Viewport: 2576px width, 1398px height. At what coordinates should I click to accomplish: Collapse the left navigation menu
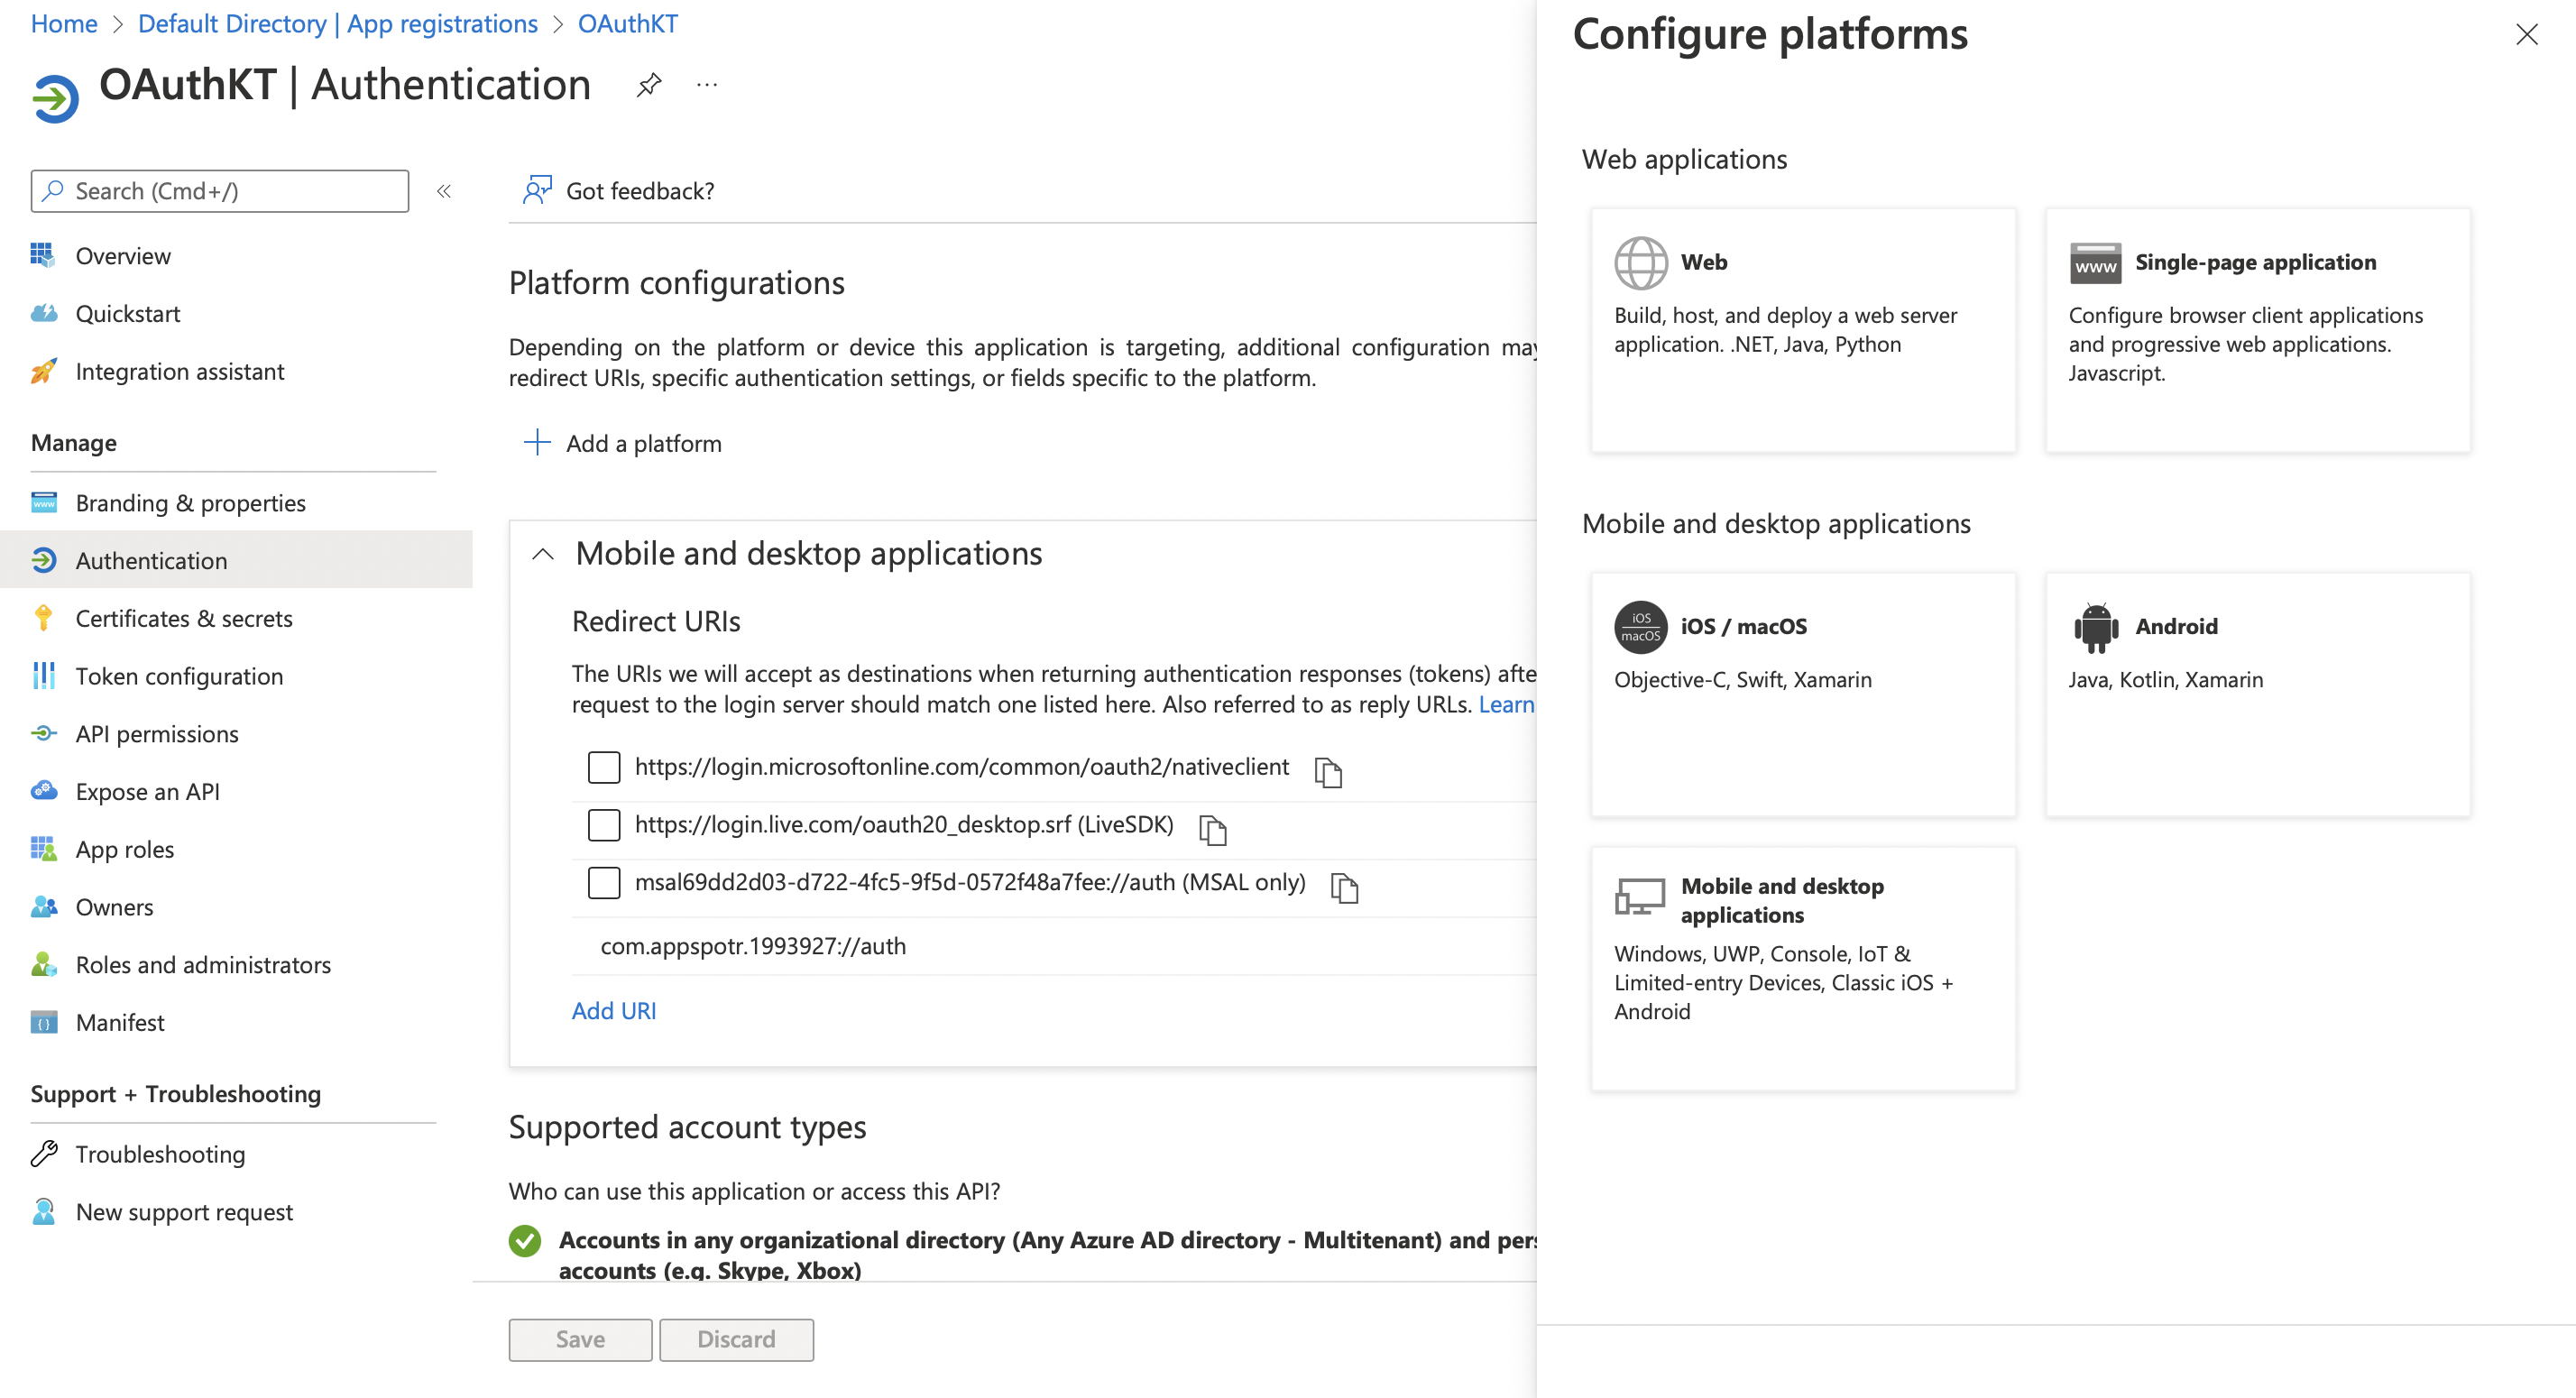[x=444, y=191]
